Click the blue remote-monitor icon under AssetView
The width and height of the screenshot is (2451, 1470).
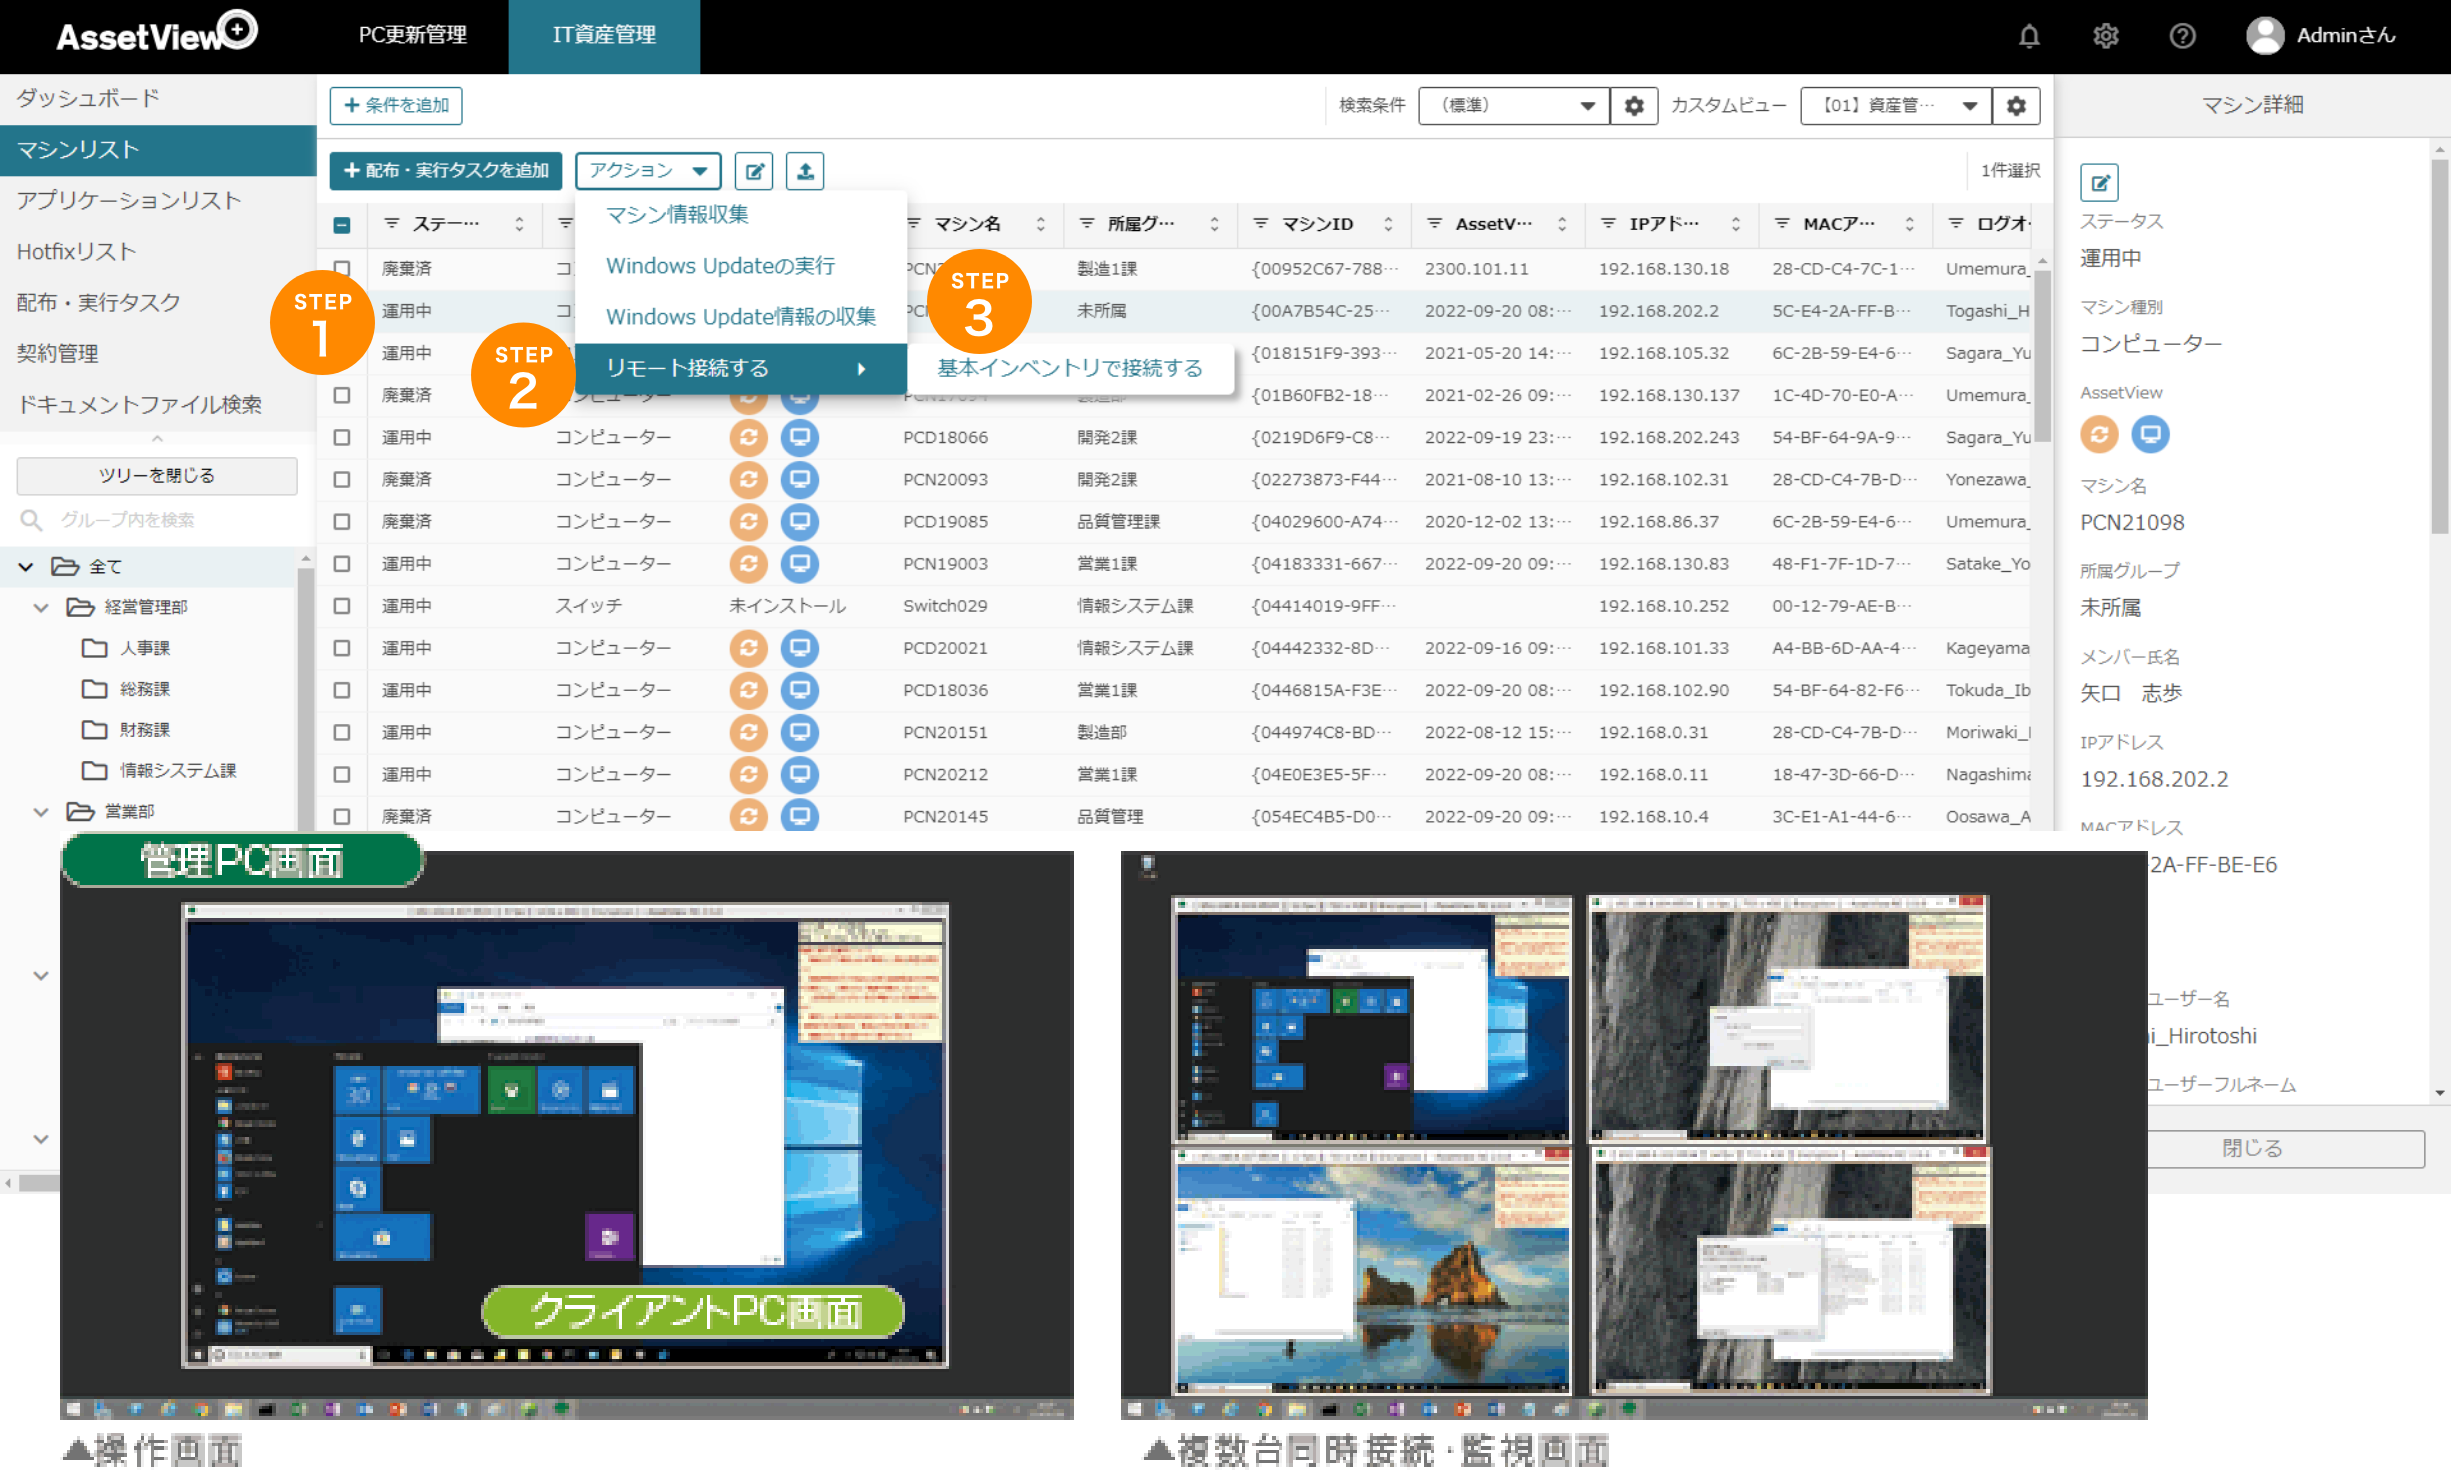(x=2149, y=434)
